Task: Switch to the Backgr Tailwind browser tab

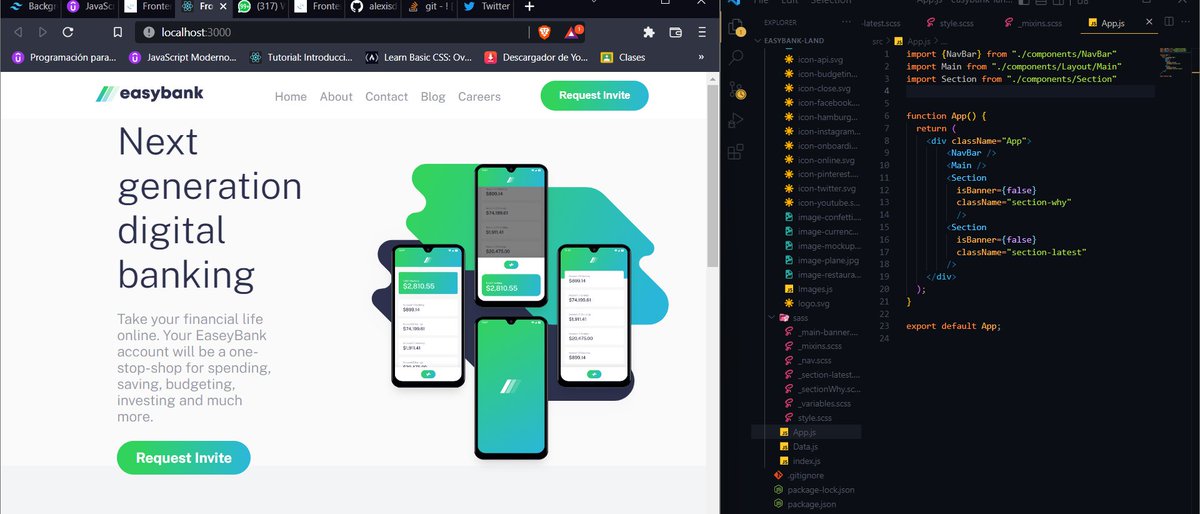Action: [29, 7]
